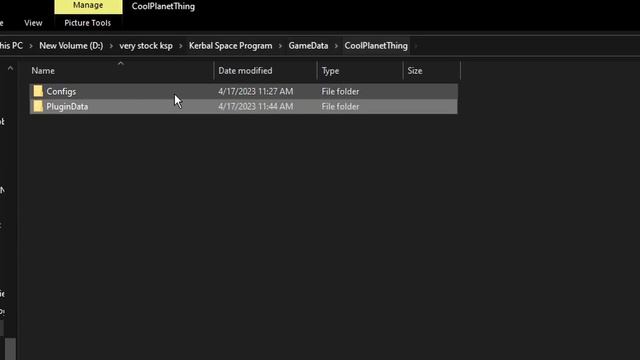Select the PluginData folder name
This screenshot has height=360, width=640.
point(67,107)
